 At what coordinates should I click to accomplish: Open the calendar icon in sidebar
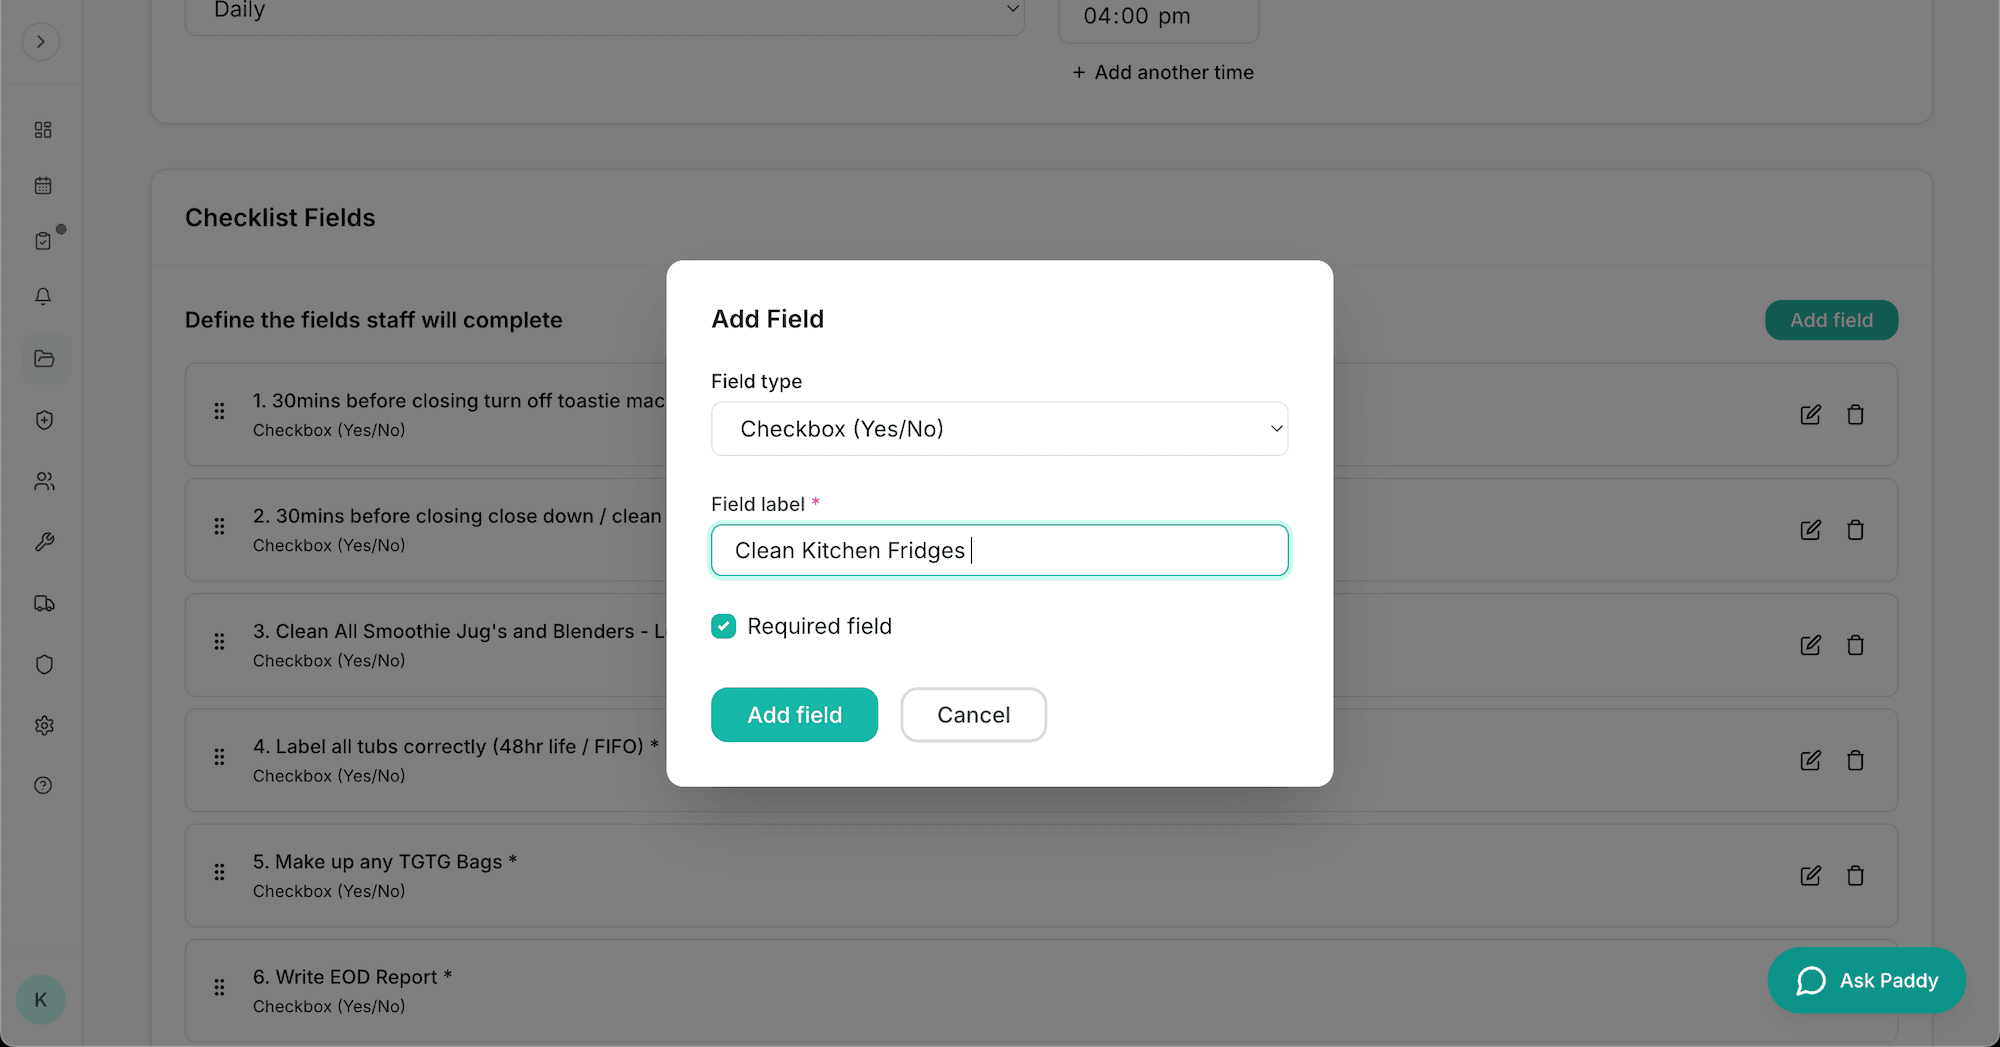point(43,186)
